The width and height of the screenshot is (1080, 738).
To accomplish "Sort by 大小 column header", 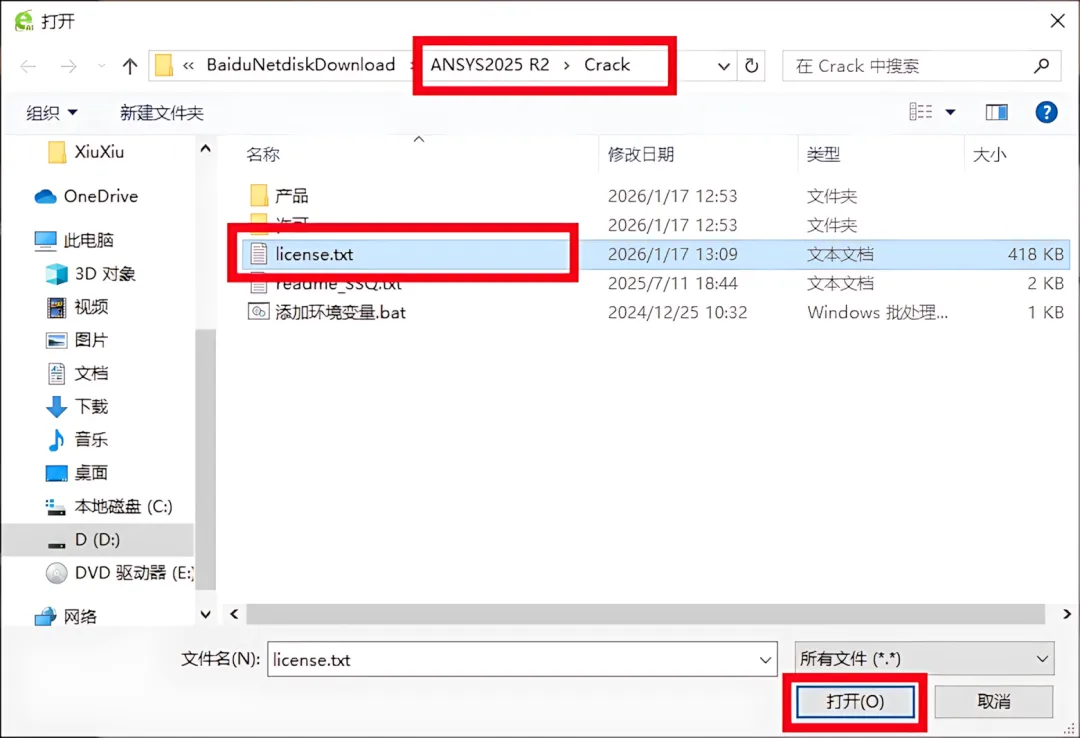I will 989,154.
